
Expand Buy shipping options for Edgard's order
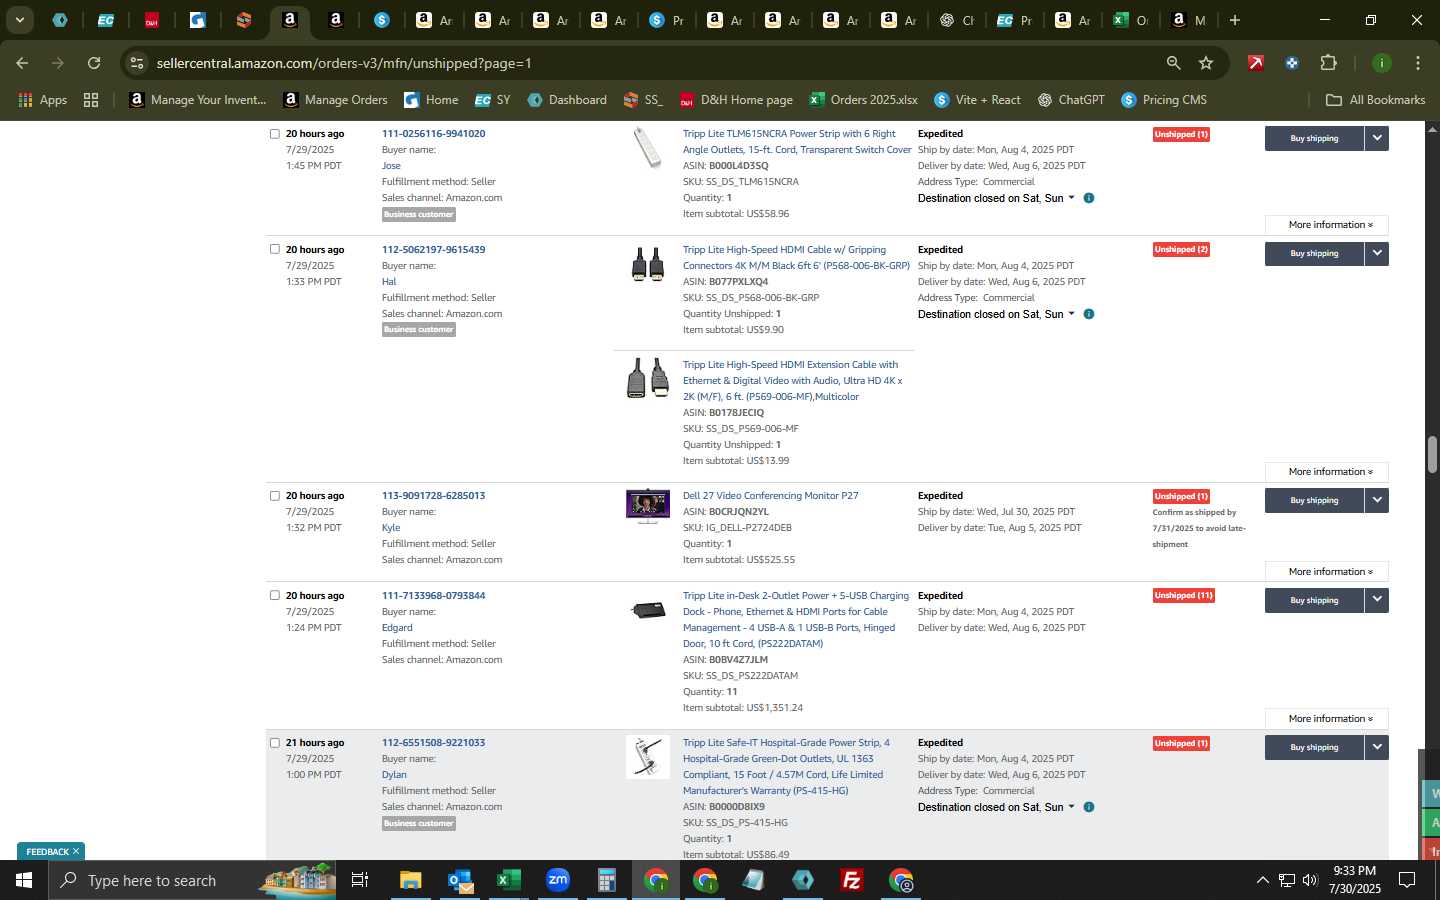tap(1377, 600)
